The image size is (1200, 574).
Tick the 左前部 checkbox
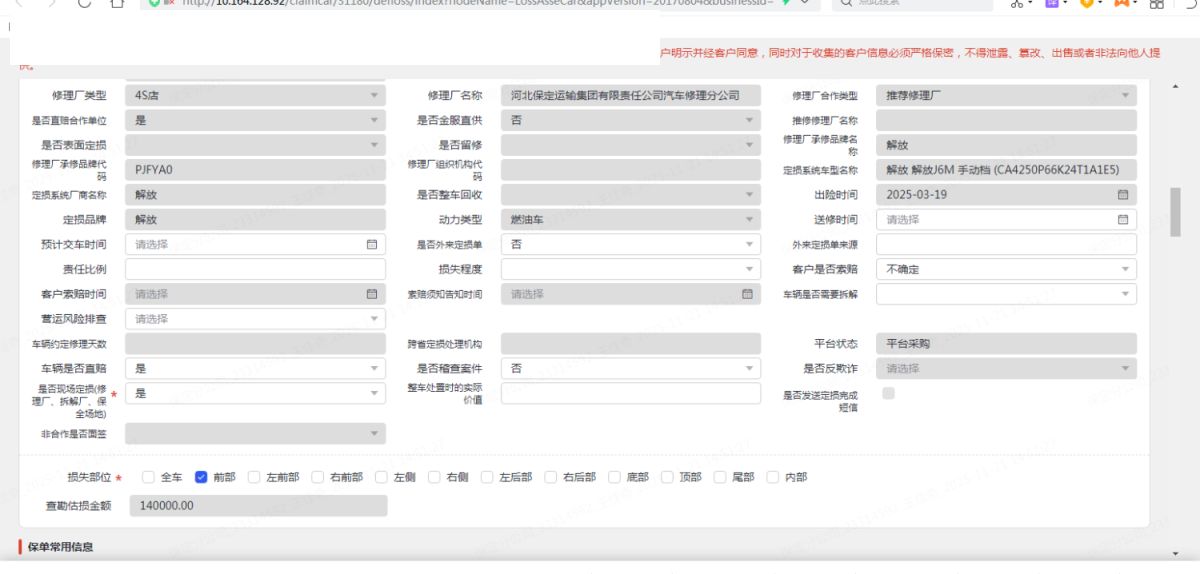pyautogui.click(x=254, y=477)
